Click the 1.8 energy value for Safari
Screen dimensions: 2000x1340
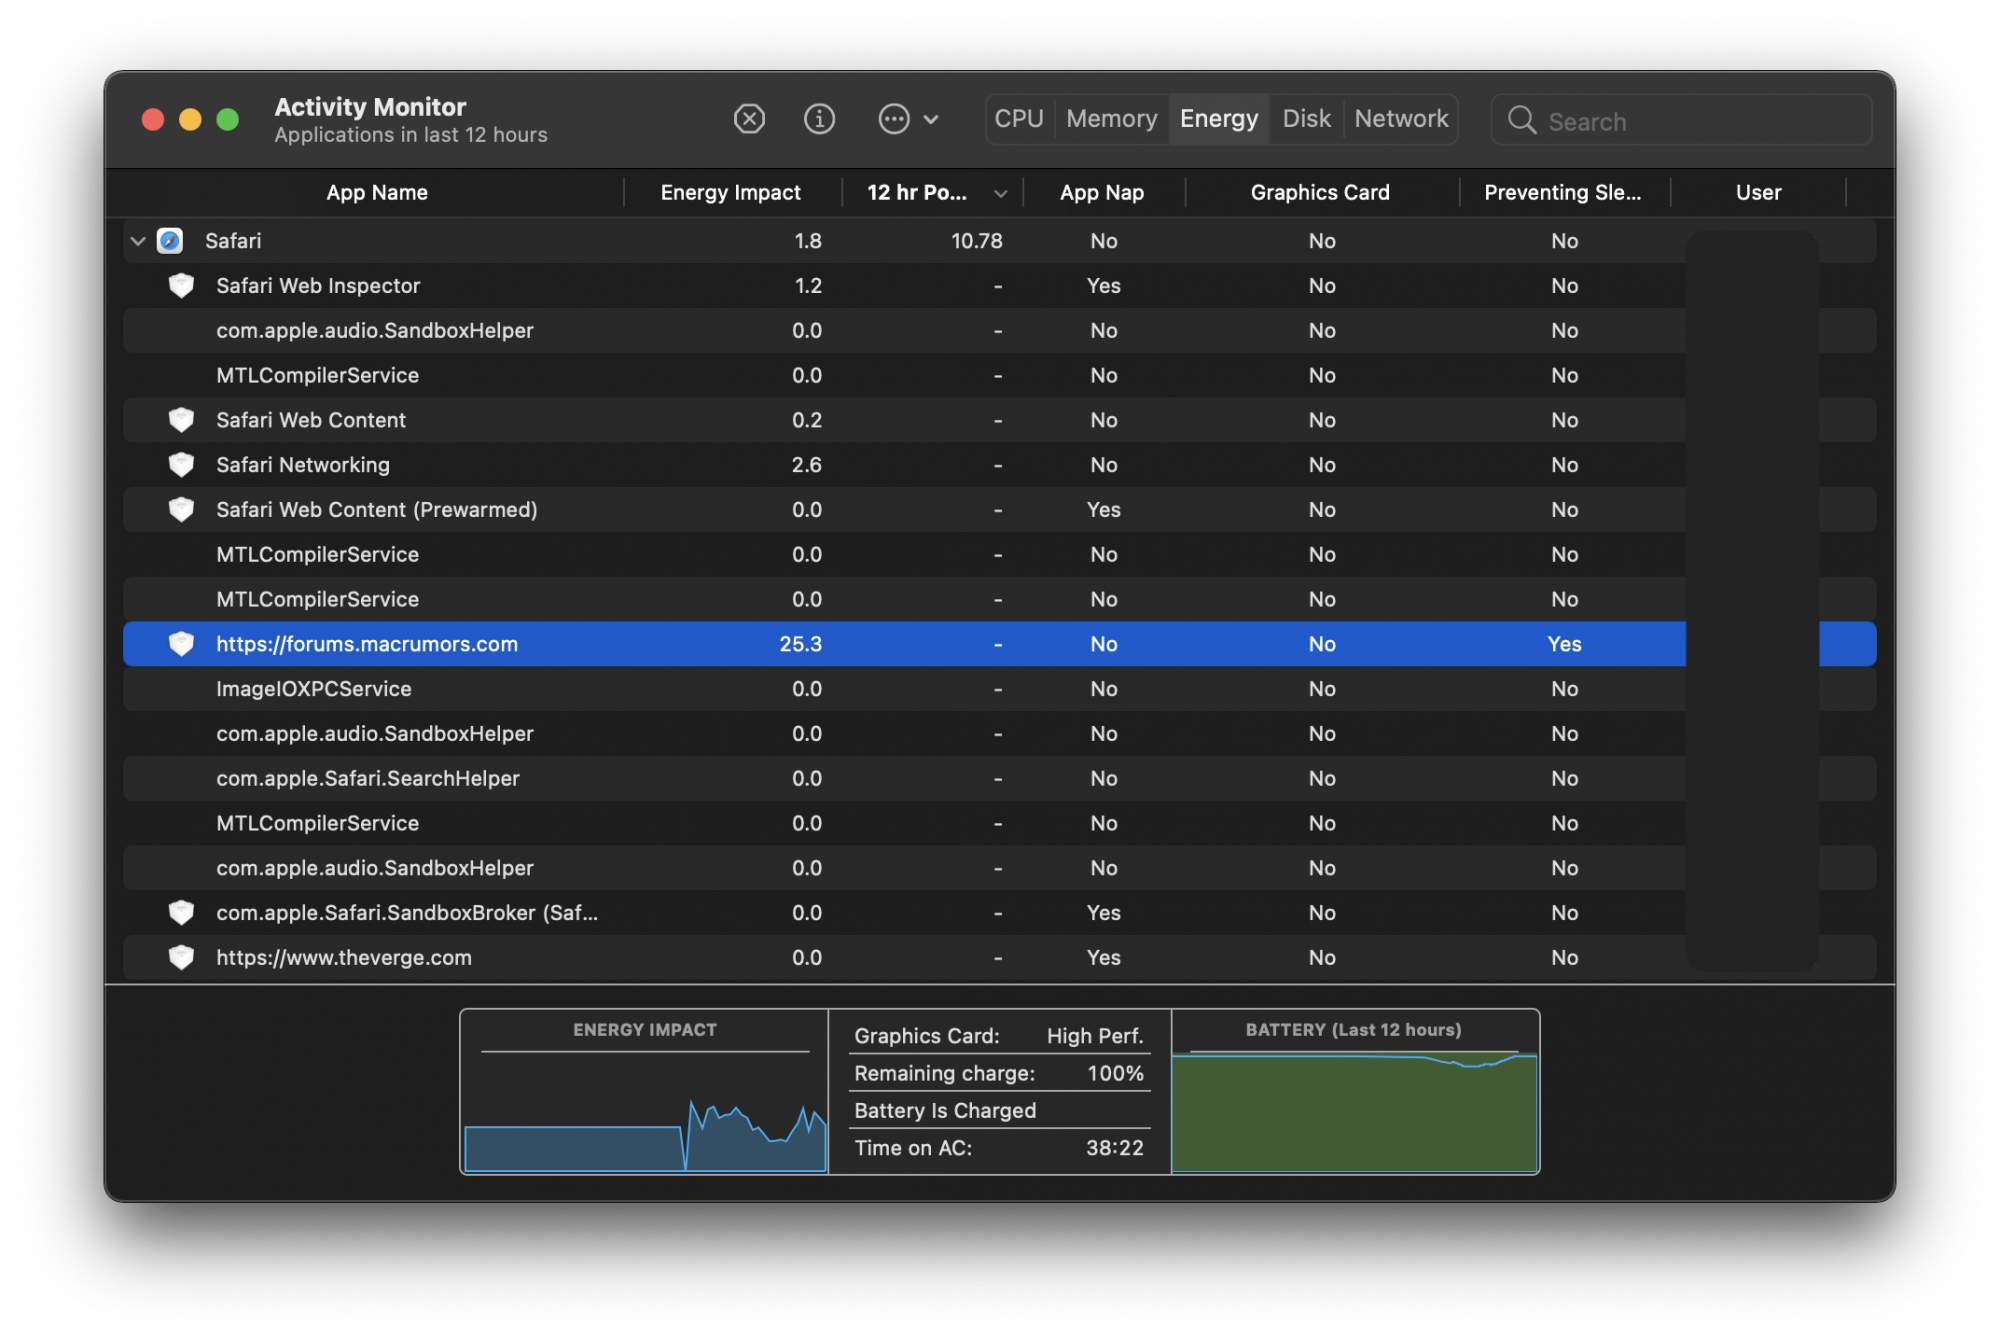pyautogui.click(x=807, y=241)
